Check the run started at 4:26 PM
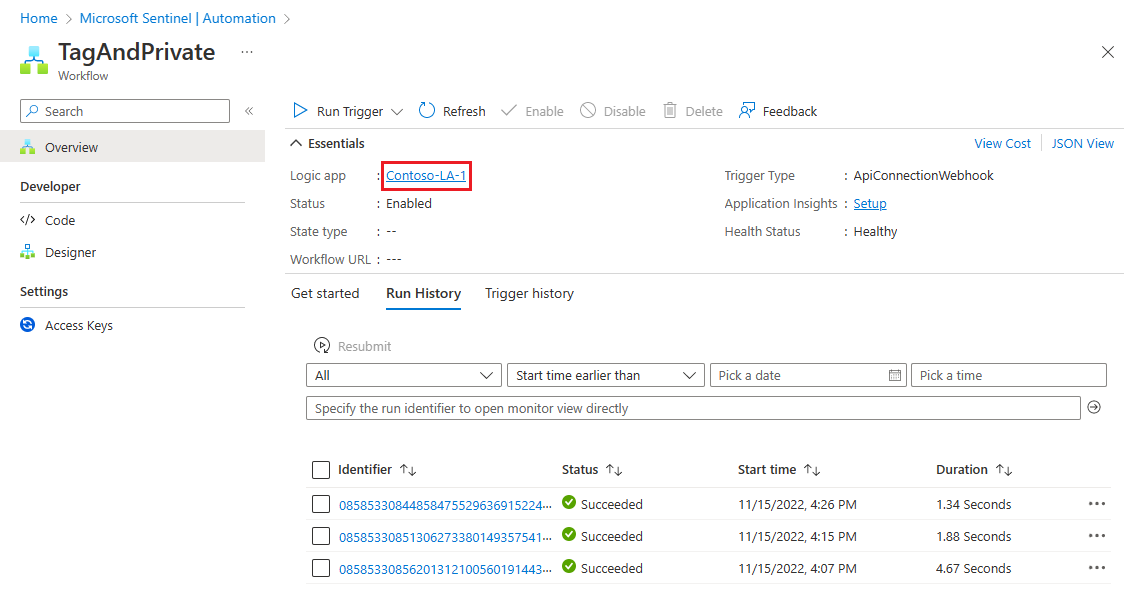The width and height of the screenshot is (1144, 604). click(321, 505)
